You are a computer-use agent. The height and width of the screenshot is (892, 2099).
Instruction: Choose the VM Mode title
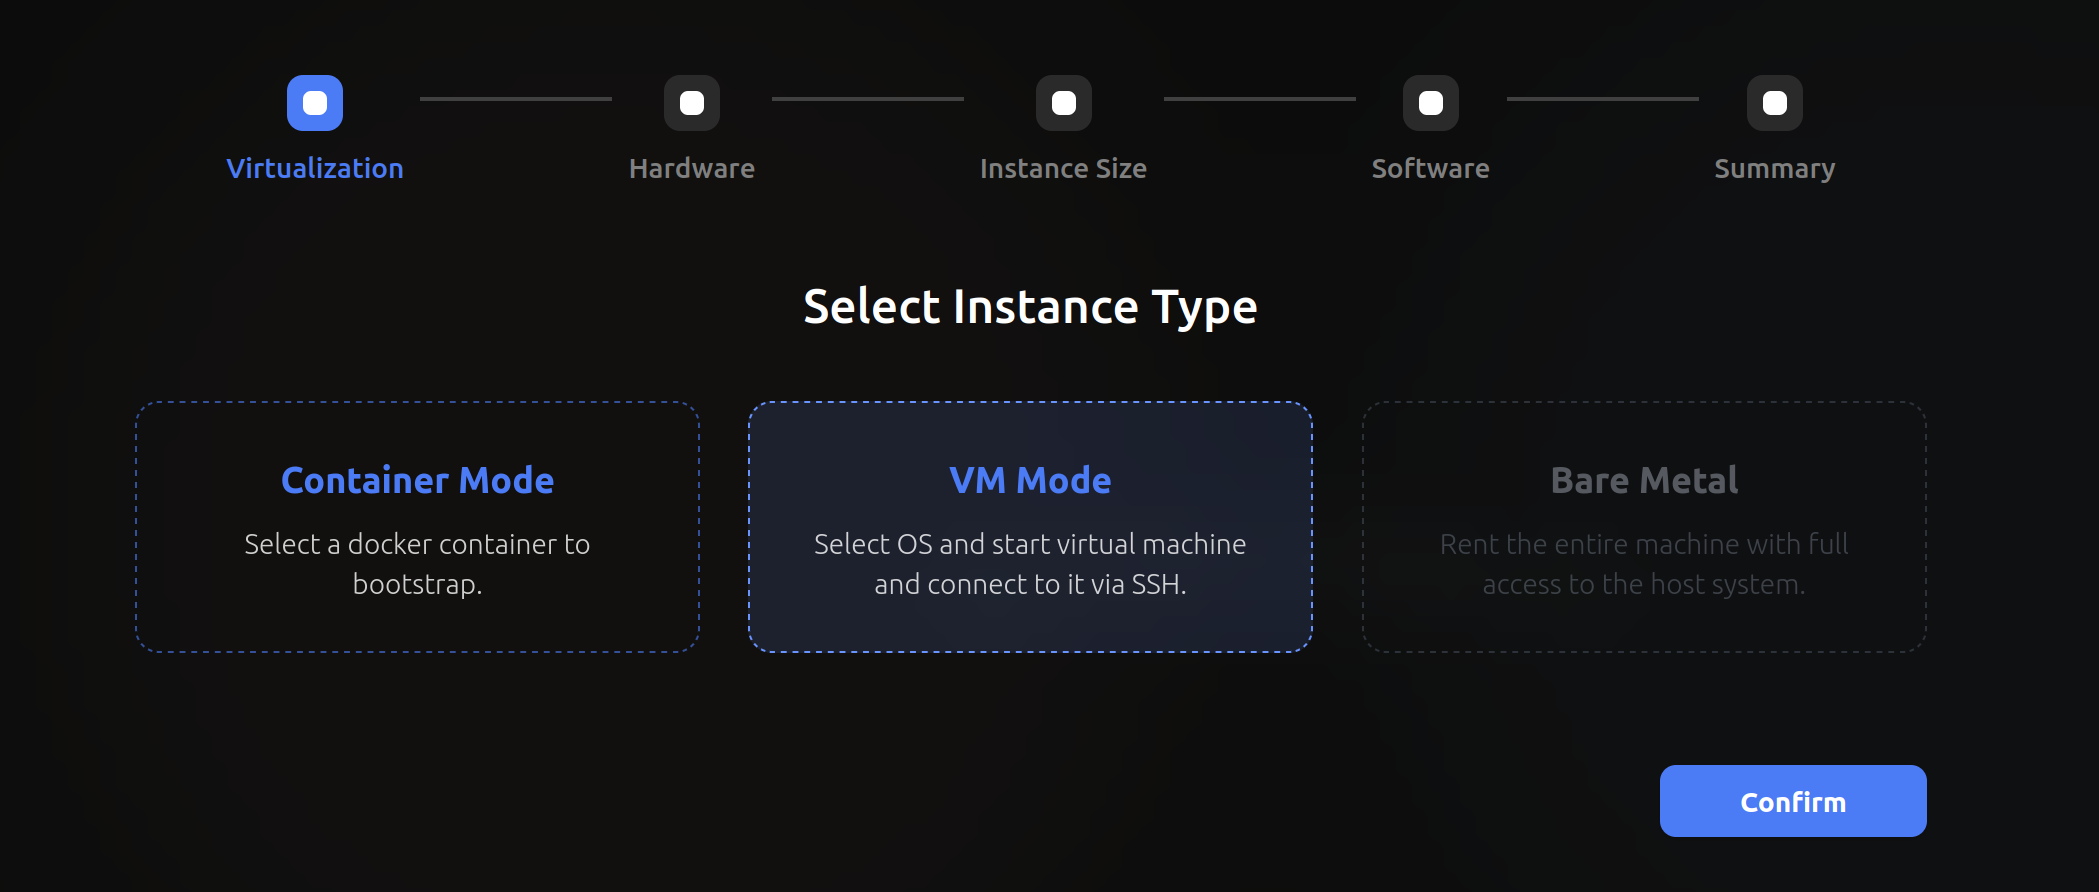(x=1030, y=480)
